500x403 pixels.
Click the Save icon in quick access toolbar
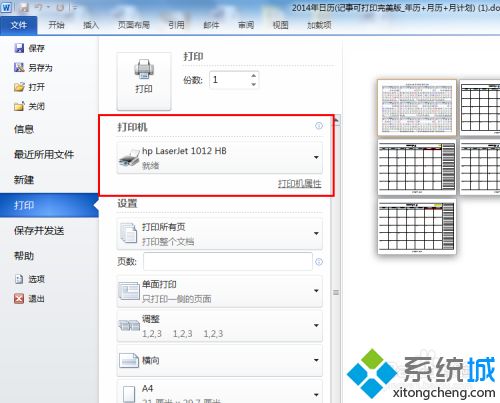point(24,7)
